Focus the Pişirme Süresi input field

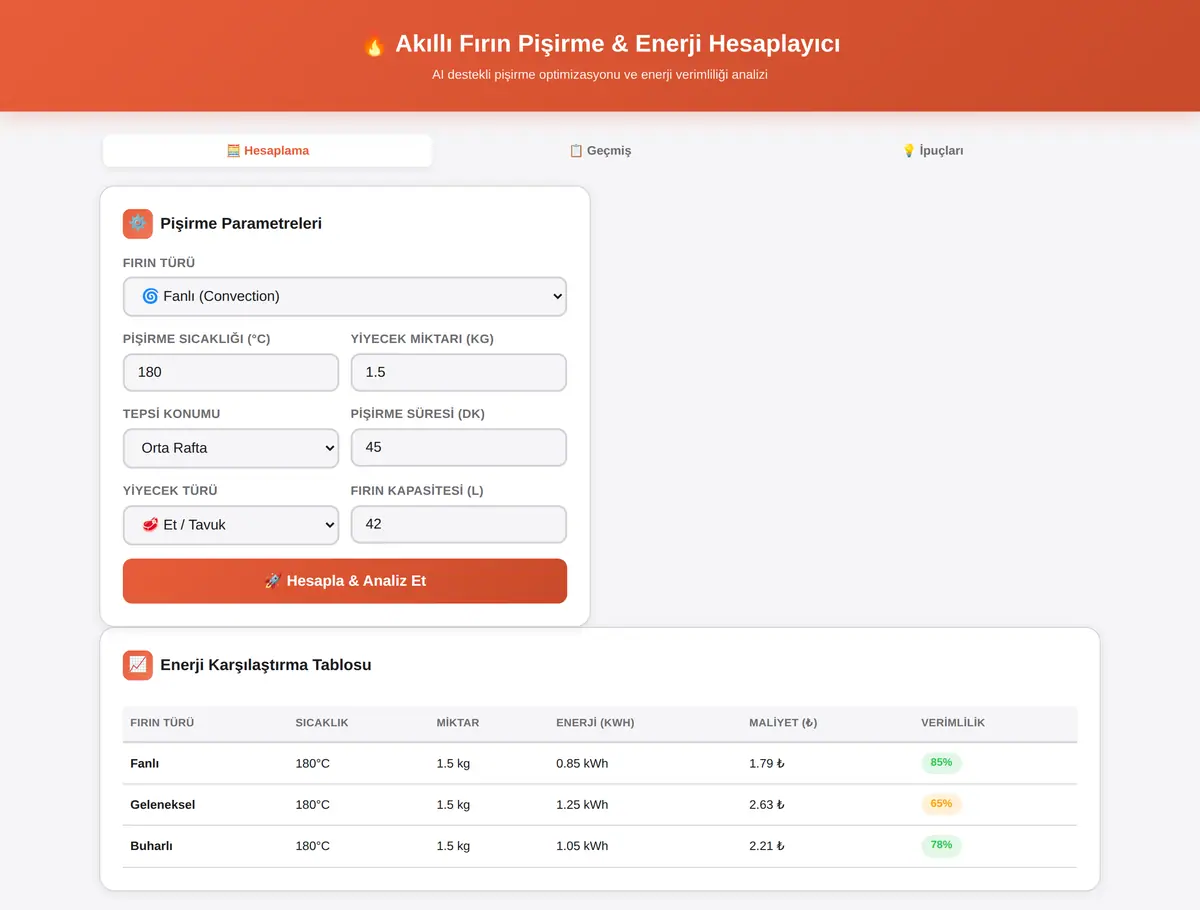[x=459, y=448]
